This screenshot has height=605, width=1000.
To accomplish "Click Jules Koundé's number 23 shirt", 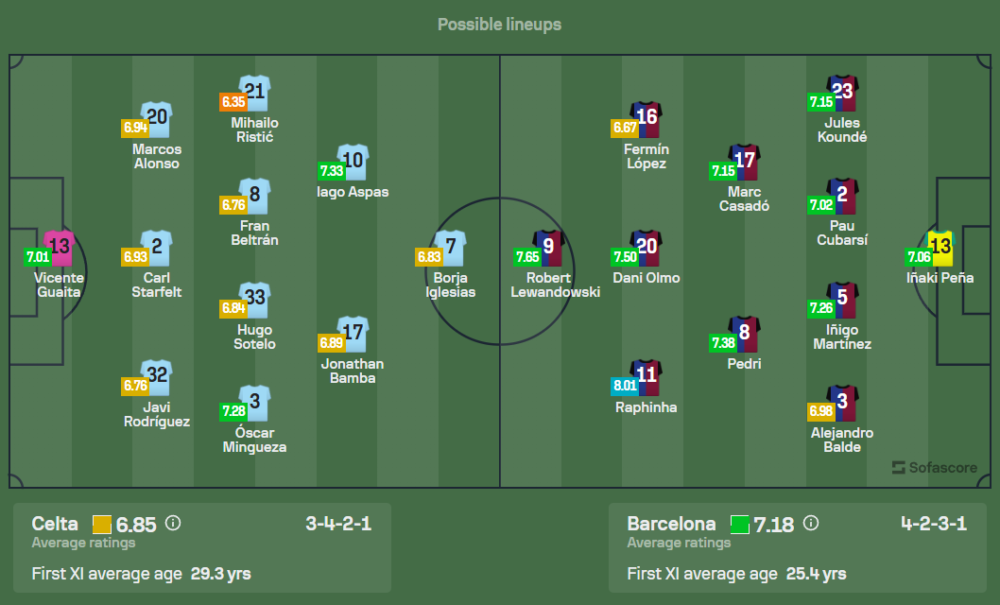I will click(x=842, y=91).
